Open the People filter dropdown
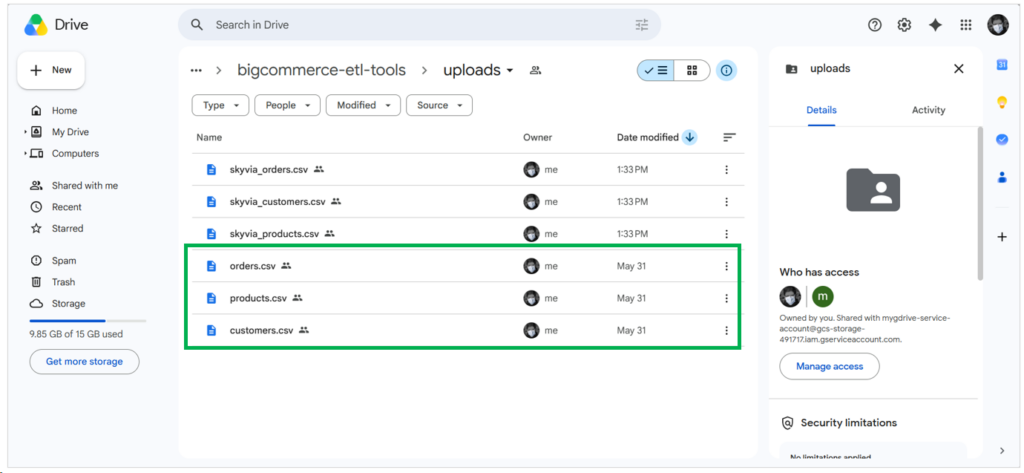Image resolution: width=1024 pixels, height=473 pixels. (287, 105)
